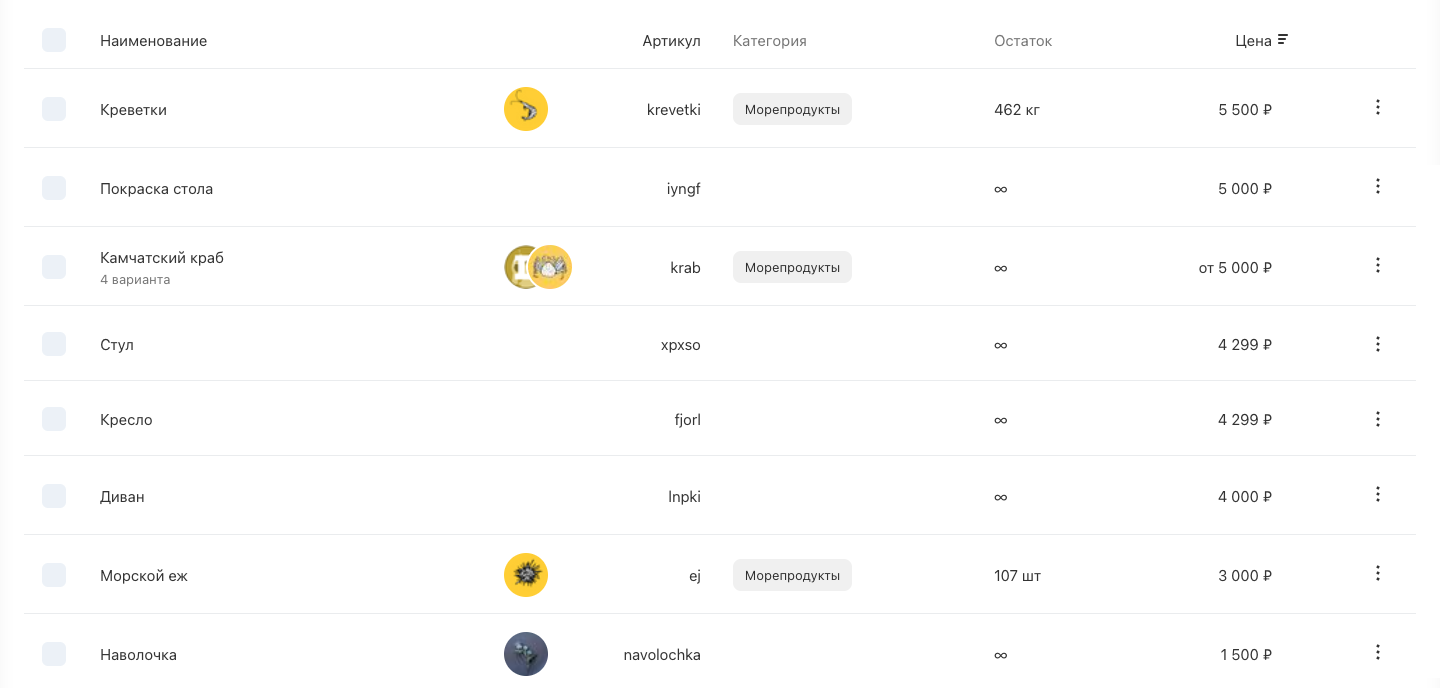
Task: Open more options for Диван row
Action: click(1377, 494)
